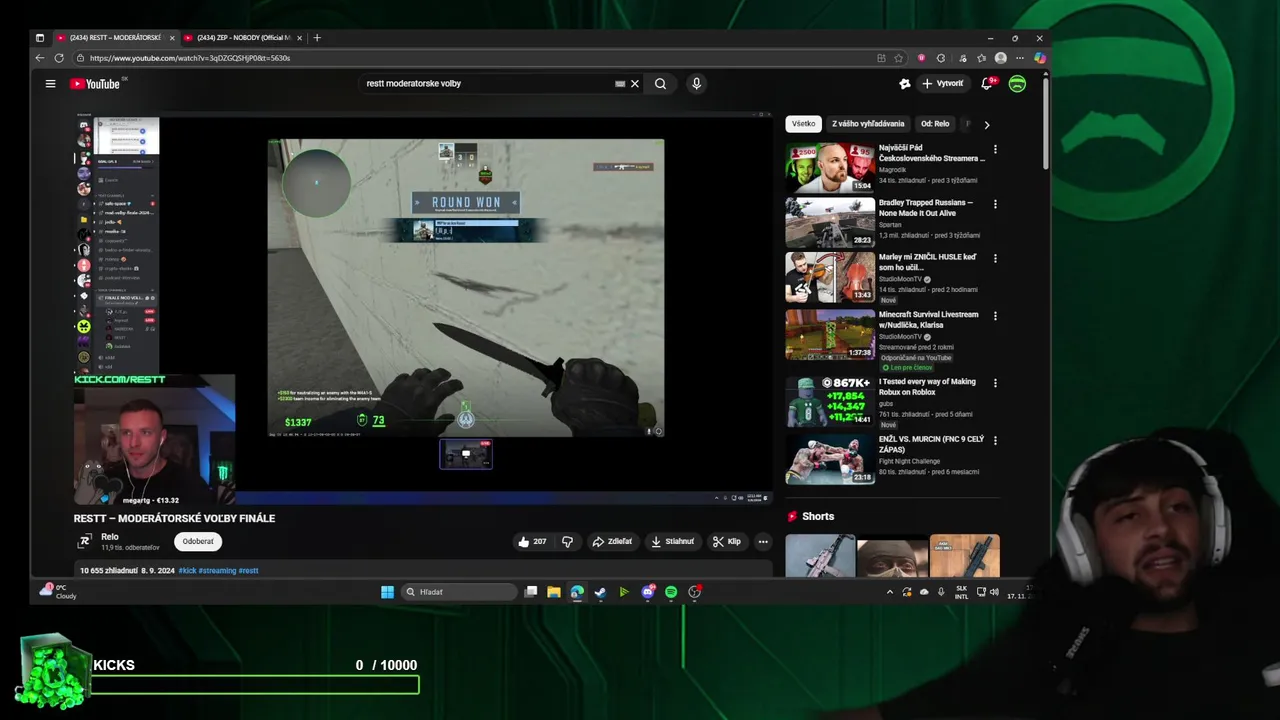Open options for Robux on Roblox video
Image resolution: width=1280 pixels, height=720 pixels.
click(995, 383)
